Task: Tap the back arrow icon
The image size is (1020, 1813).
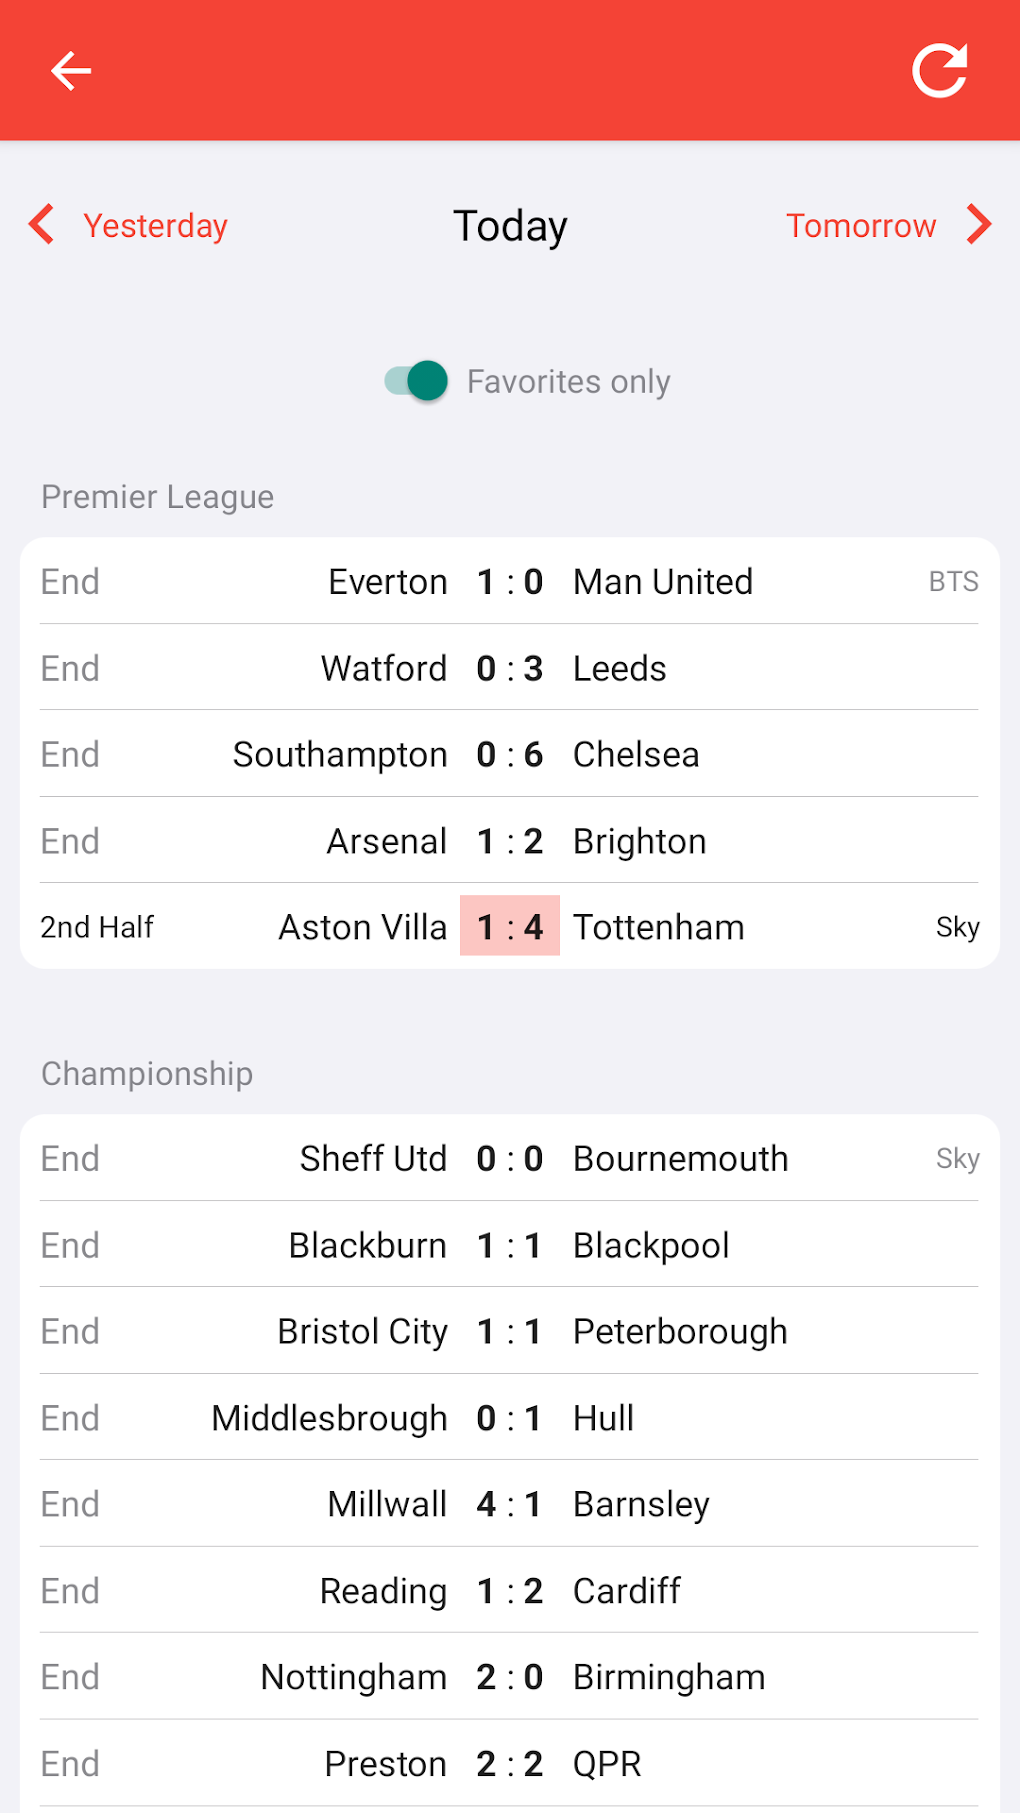Action: pos(71,71)
